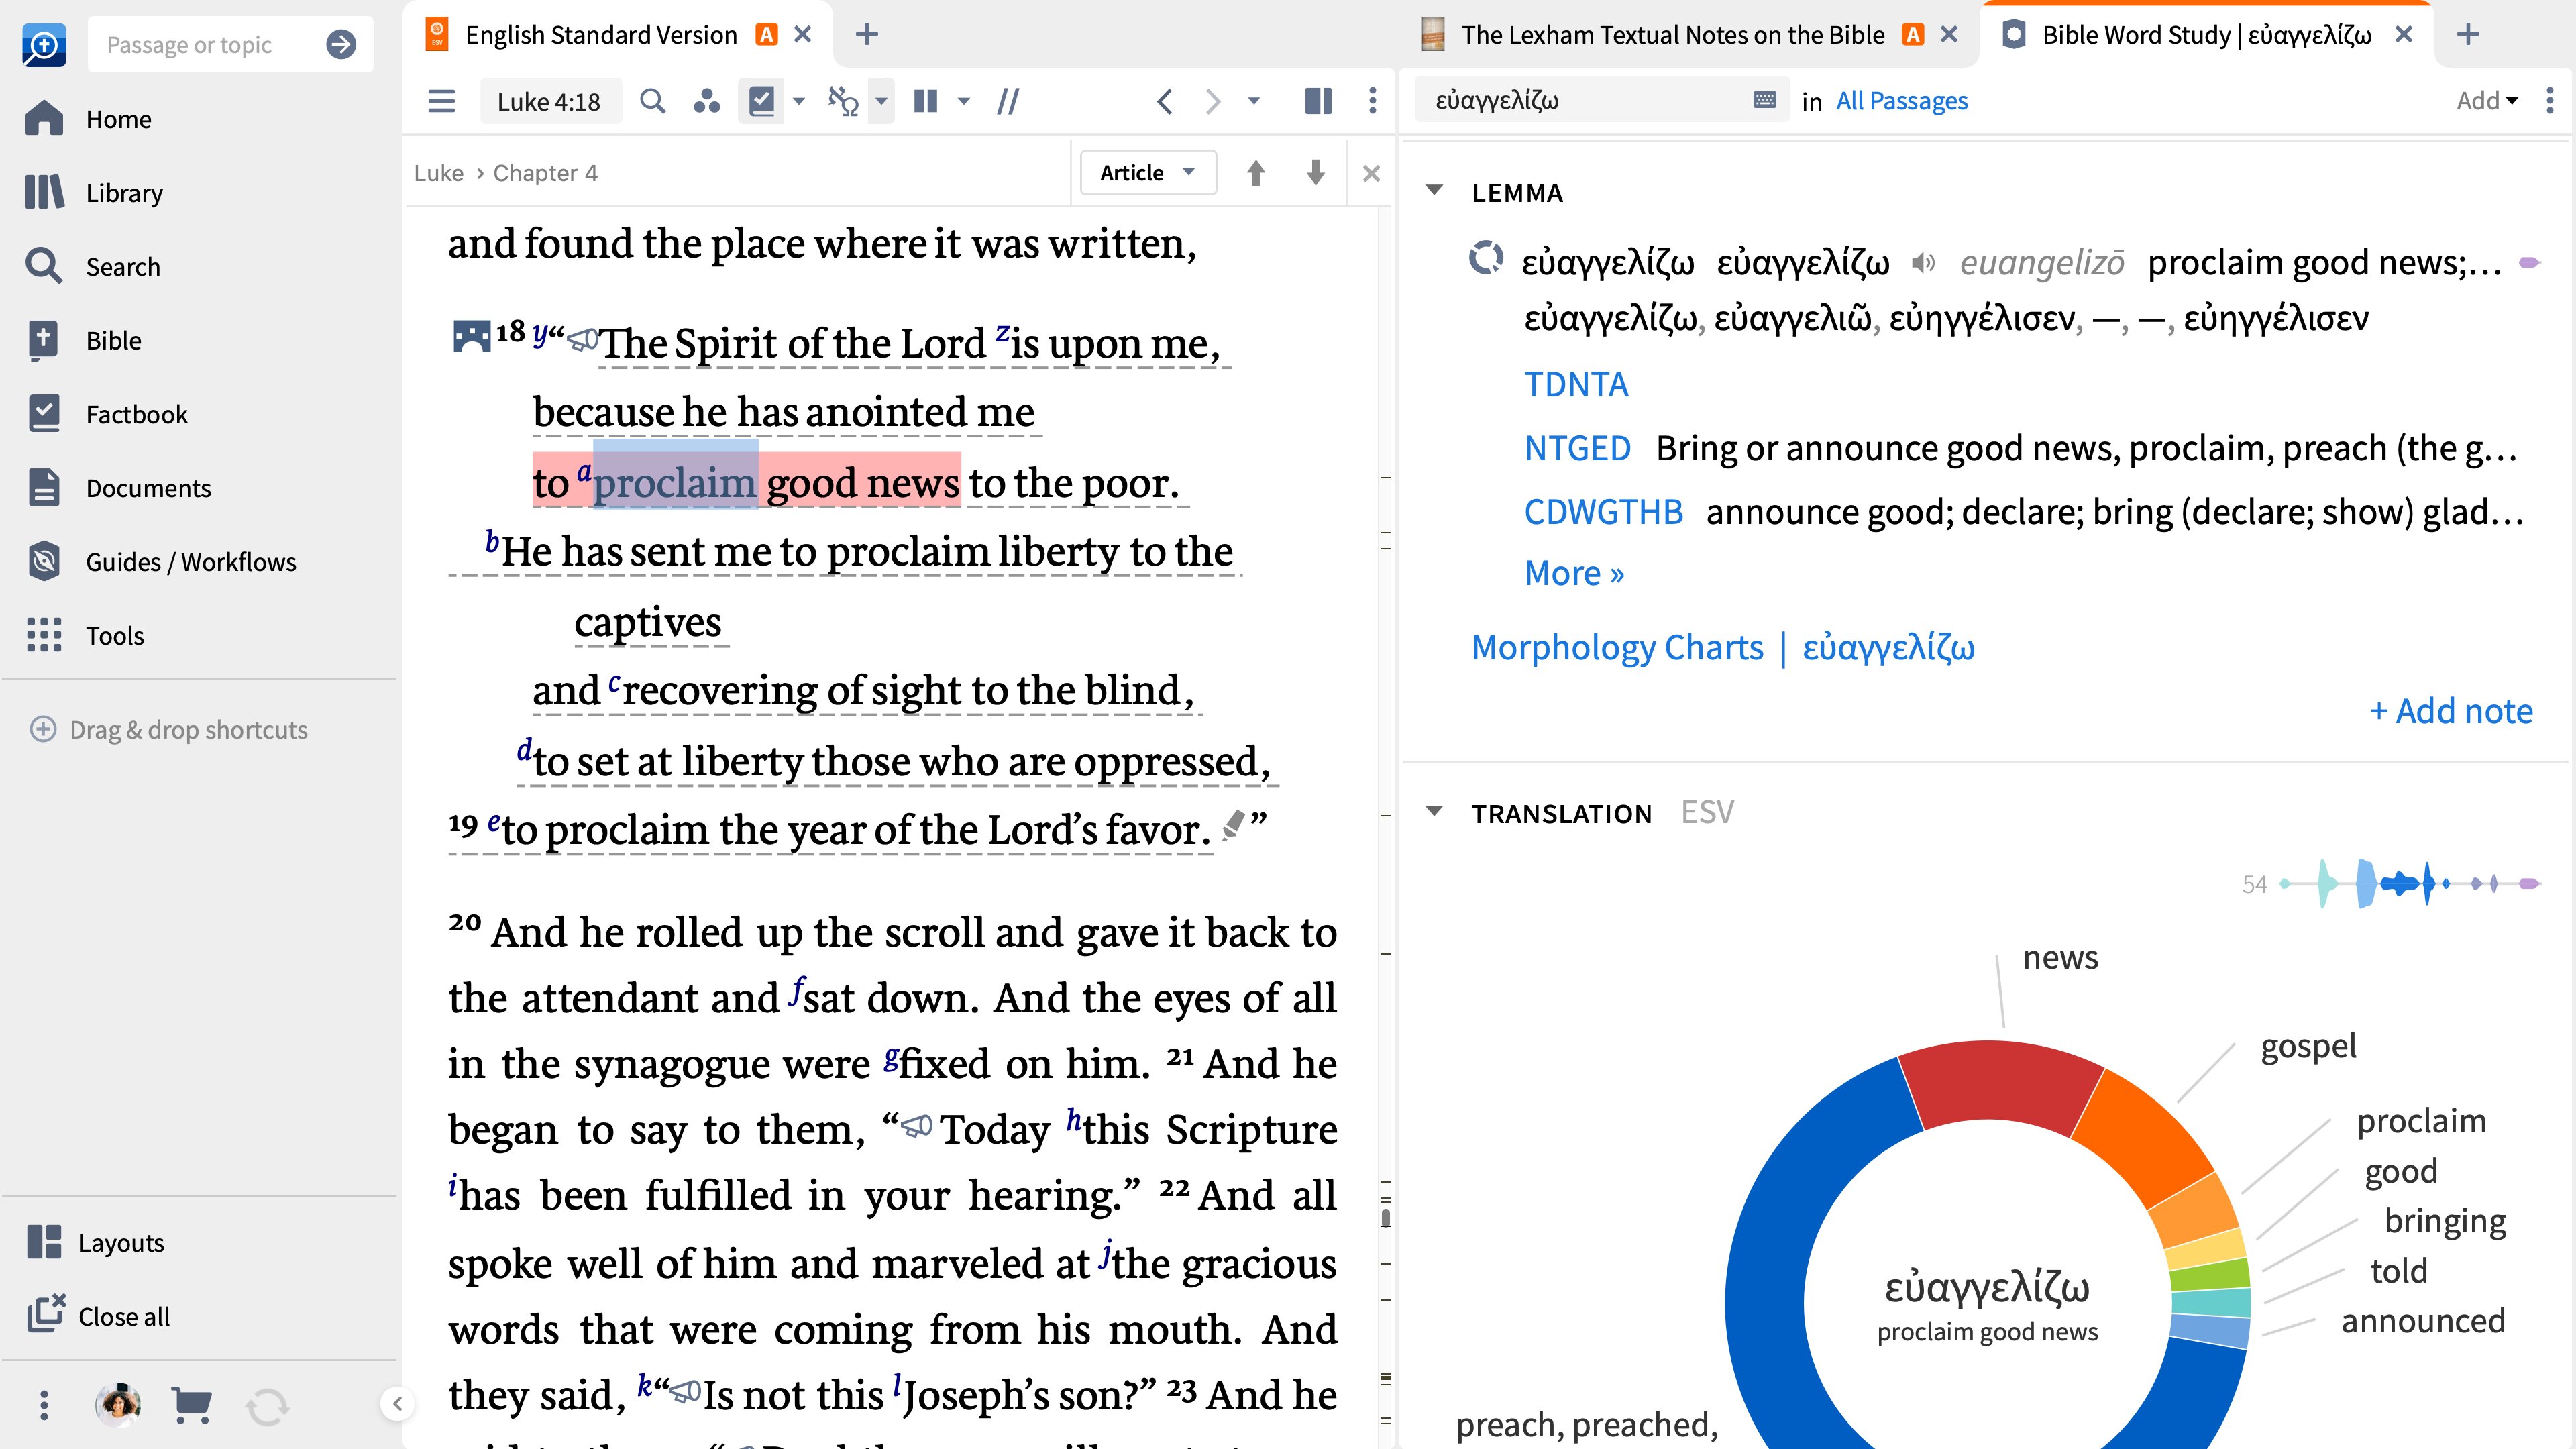
Task: Click the Luke 4:18 reference box
Action: [x=549, y=101]
